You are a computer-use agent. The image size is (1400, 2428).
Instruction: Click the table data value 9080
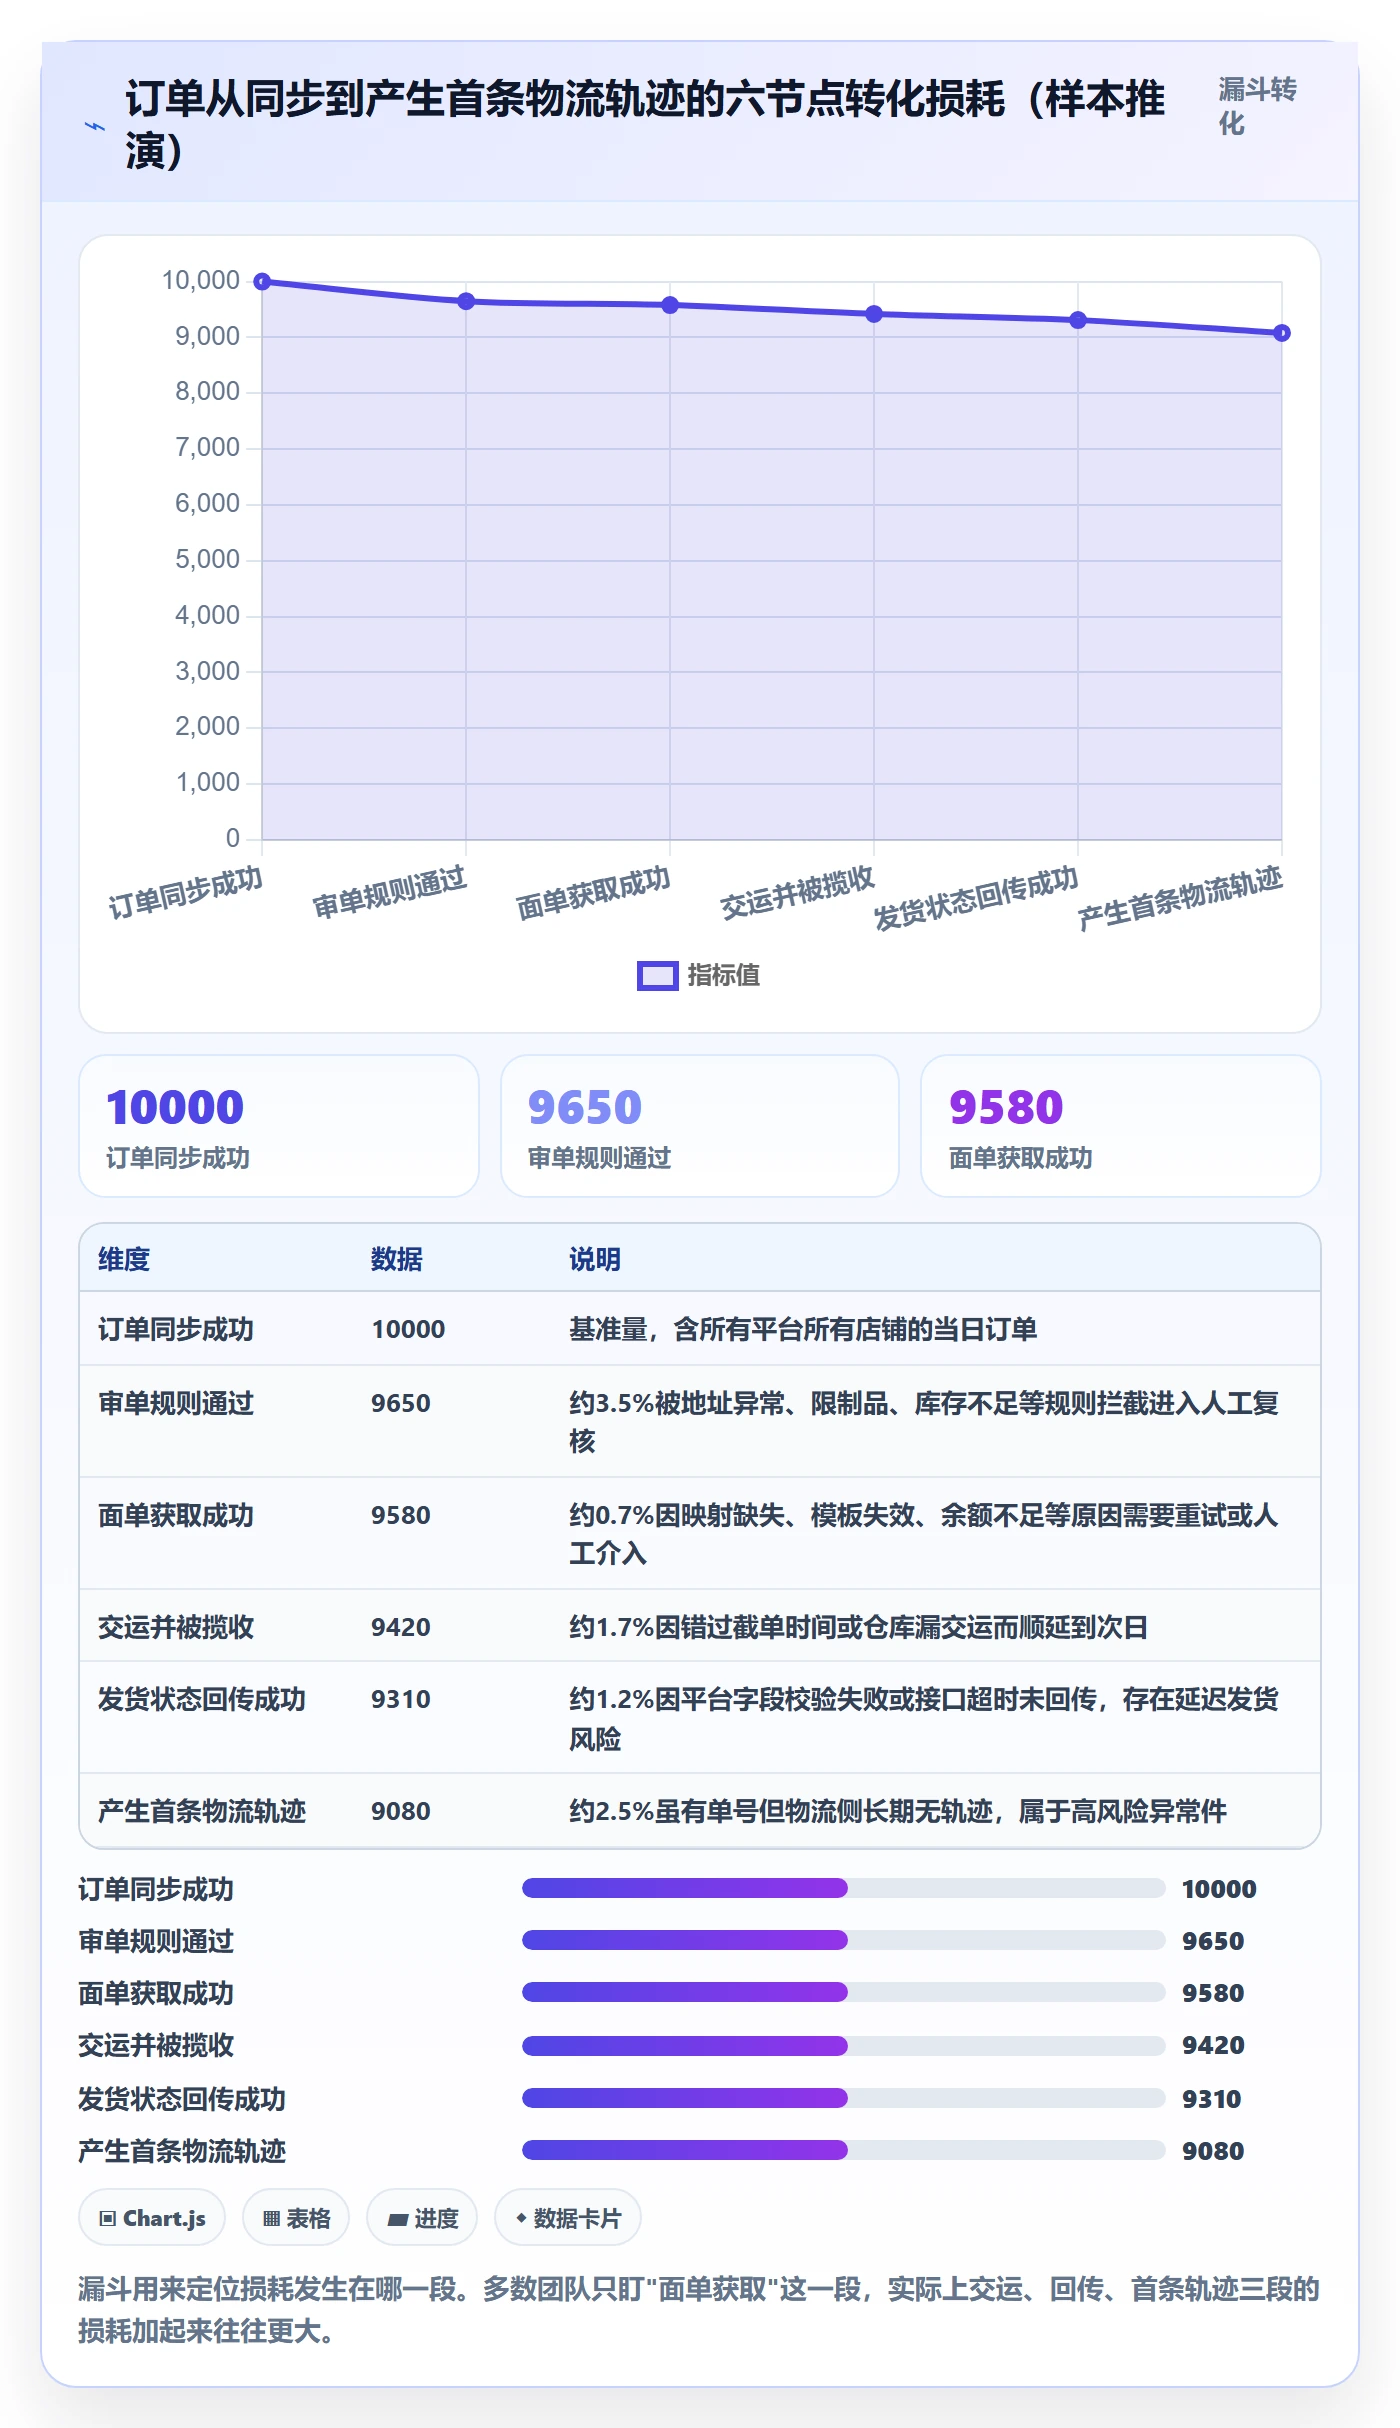pos(401,1811)
